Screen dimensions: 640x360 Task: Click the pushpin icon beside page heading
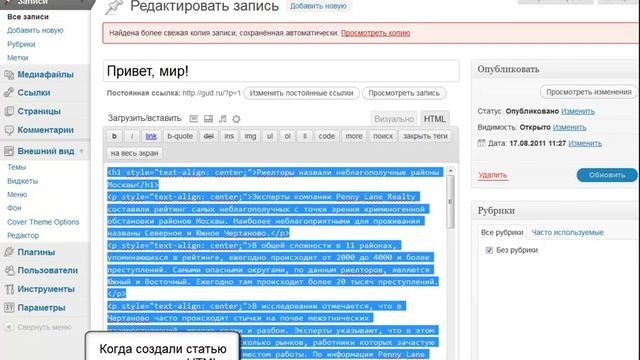click(x=114, y=7)
